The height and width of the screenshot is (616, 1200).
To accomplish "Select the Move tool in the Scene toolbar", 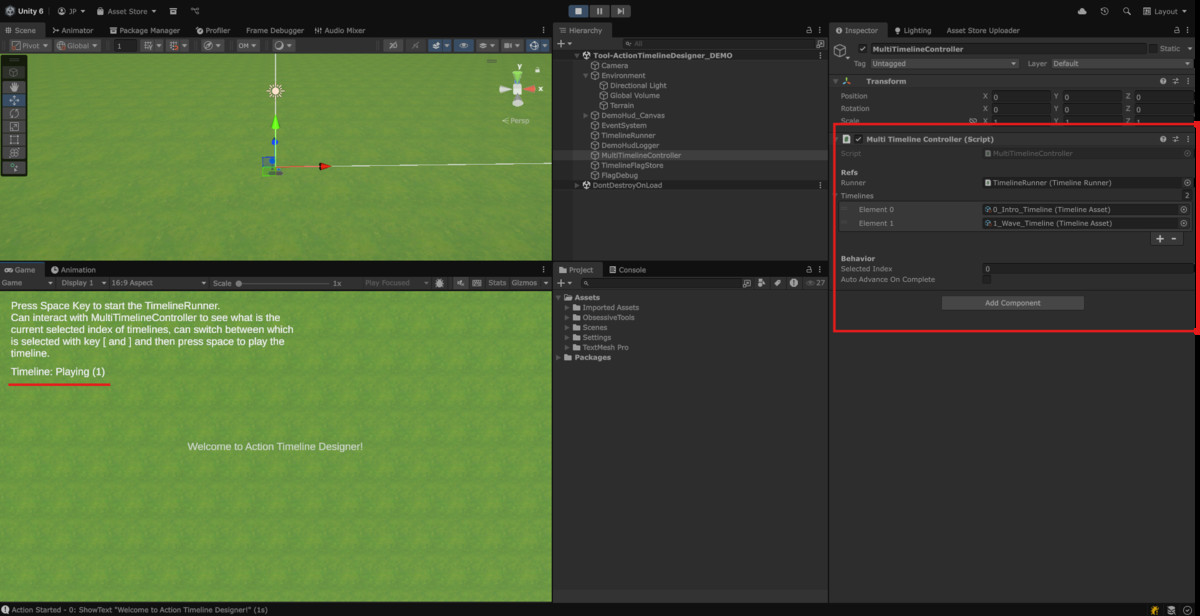I will [14, 102].
